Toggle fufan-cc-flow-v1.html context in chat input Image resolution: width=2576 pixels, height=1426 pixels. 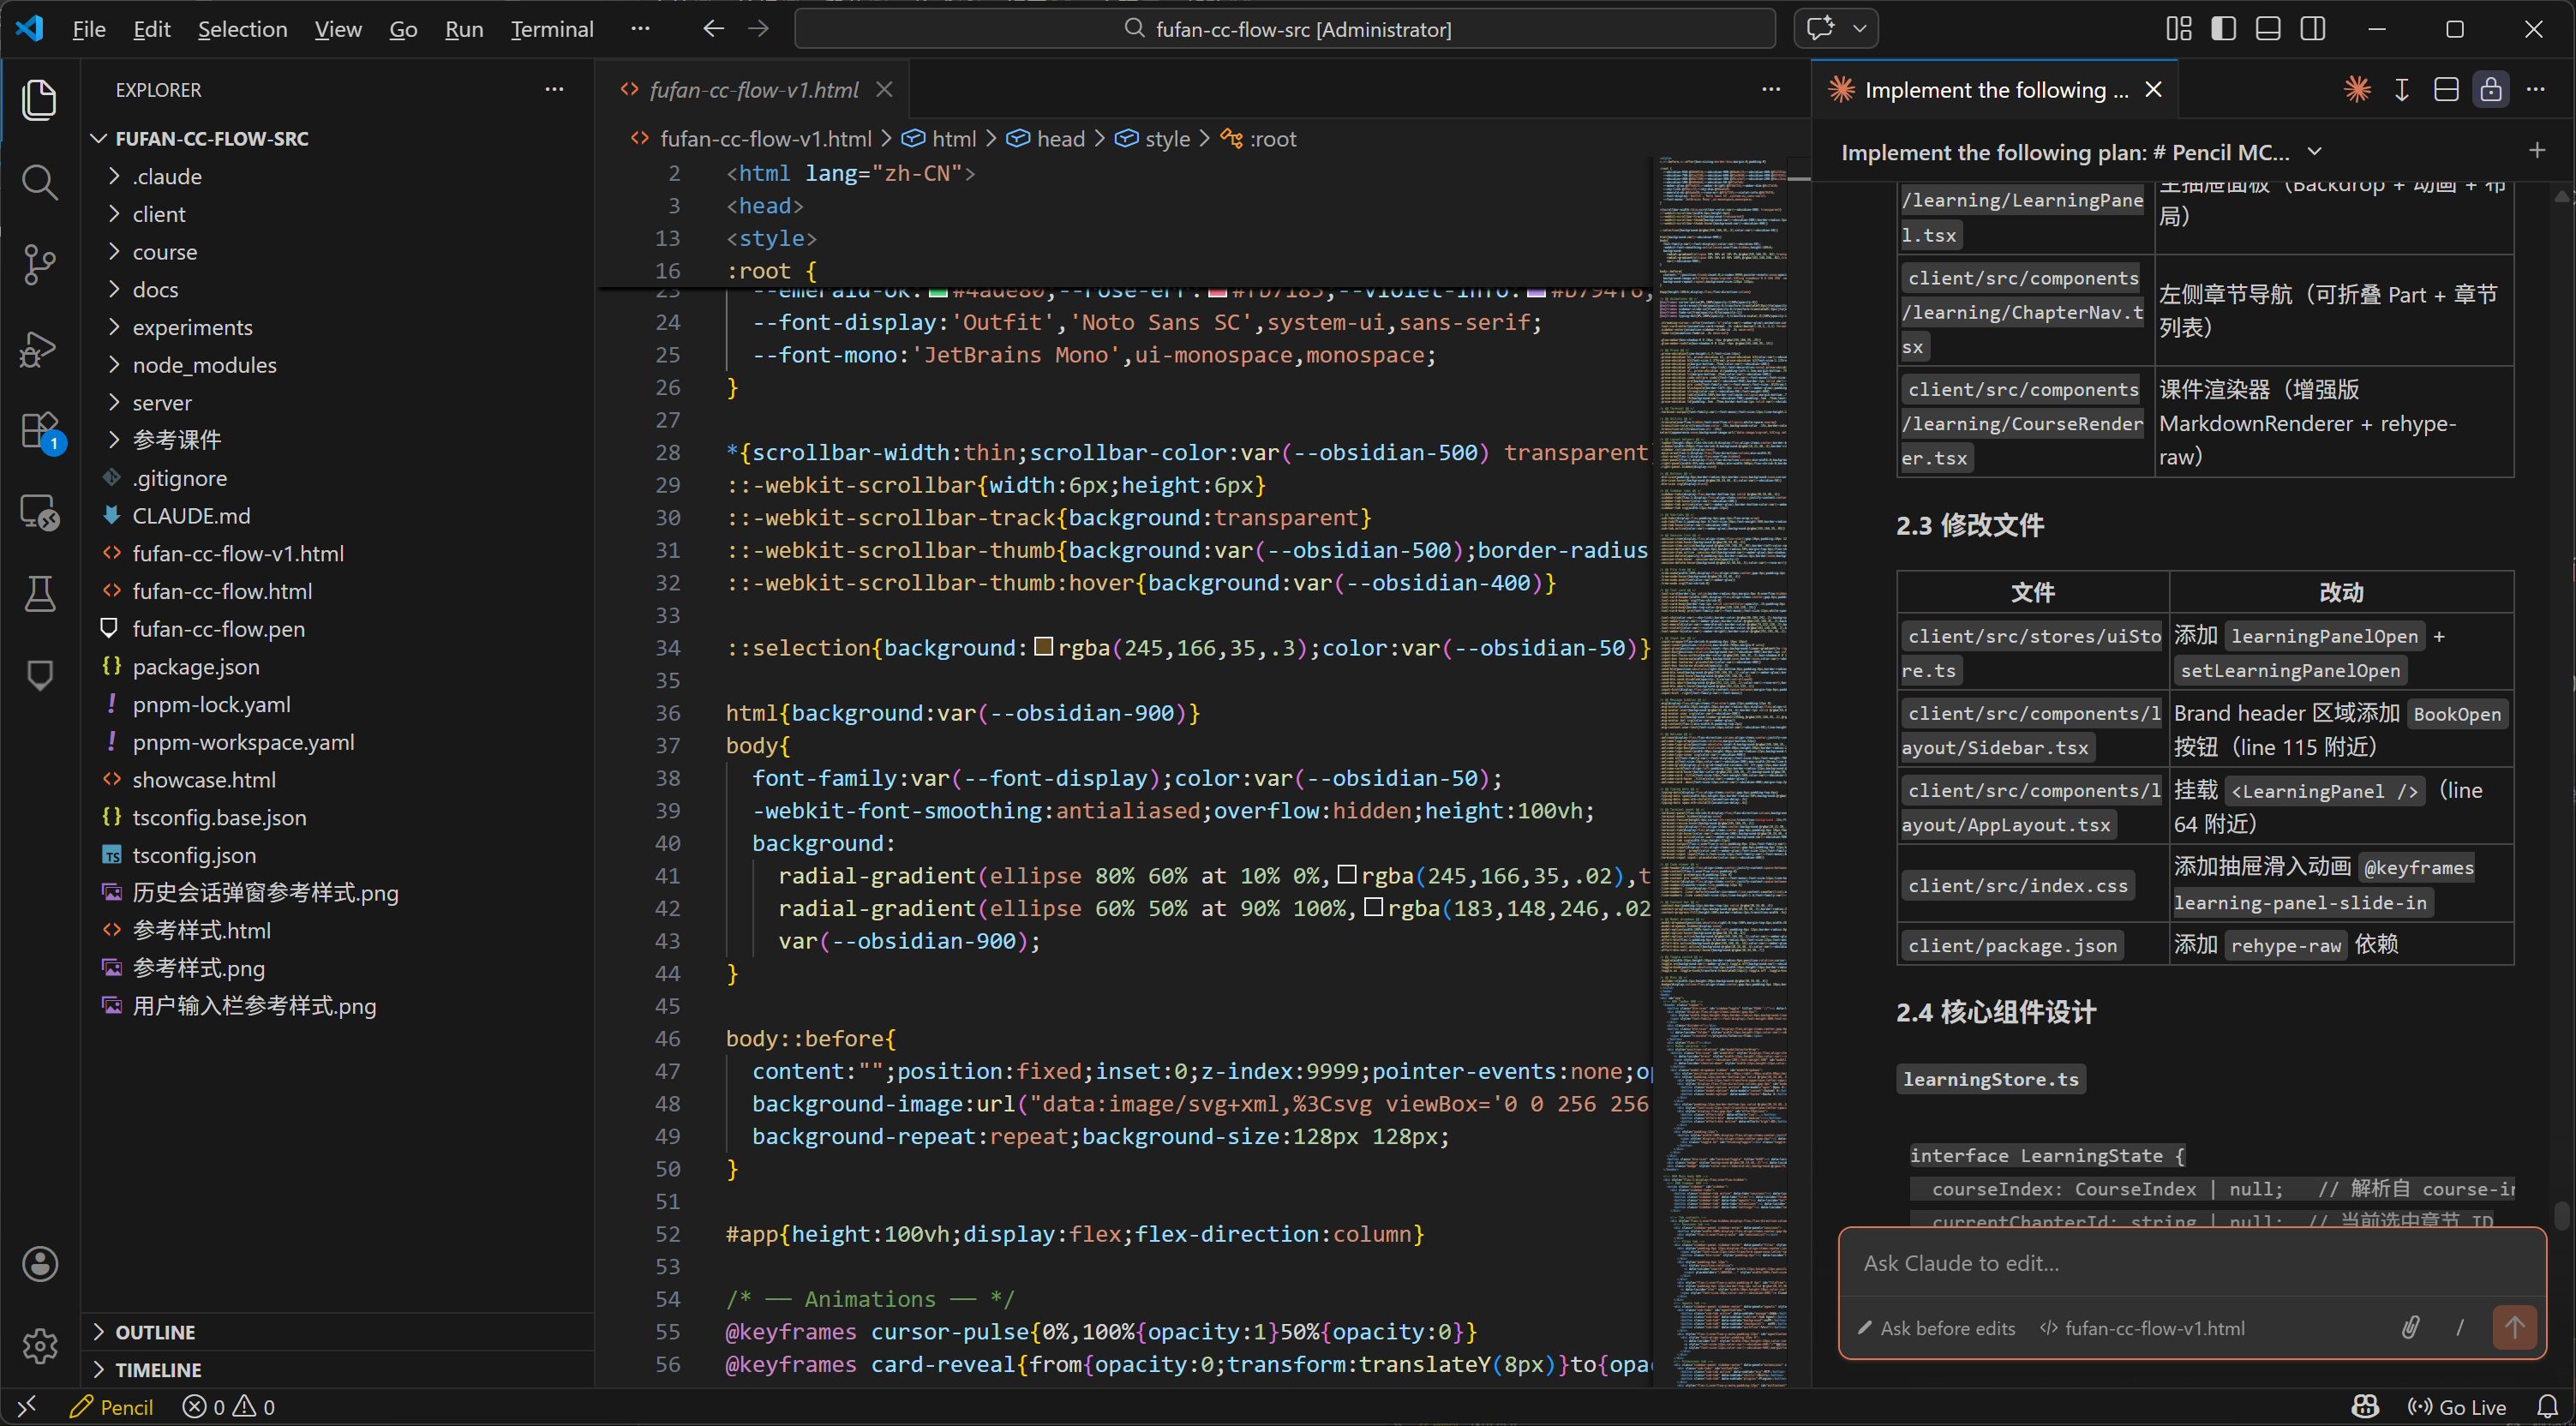click(x=2142, y=1329)
